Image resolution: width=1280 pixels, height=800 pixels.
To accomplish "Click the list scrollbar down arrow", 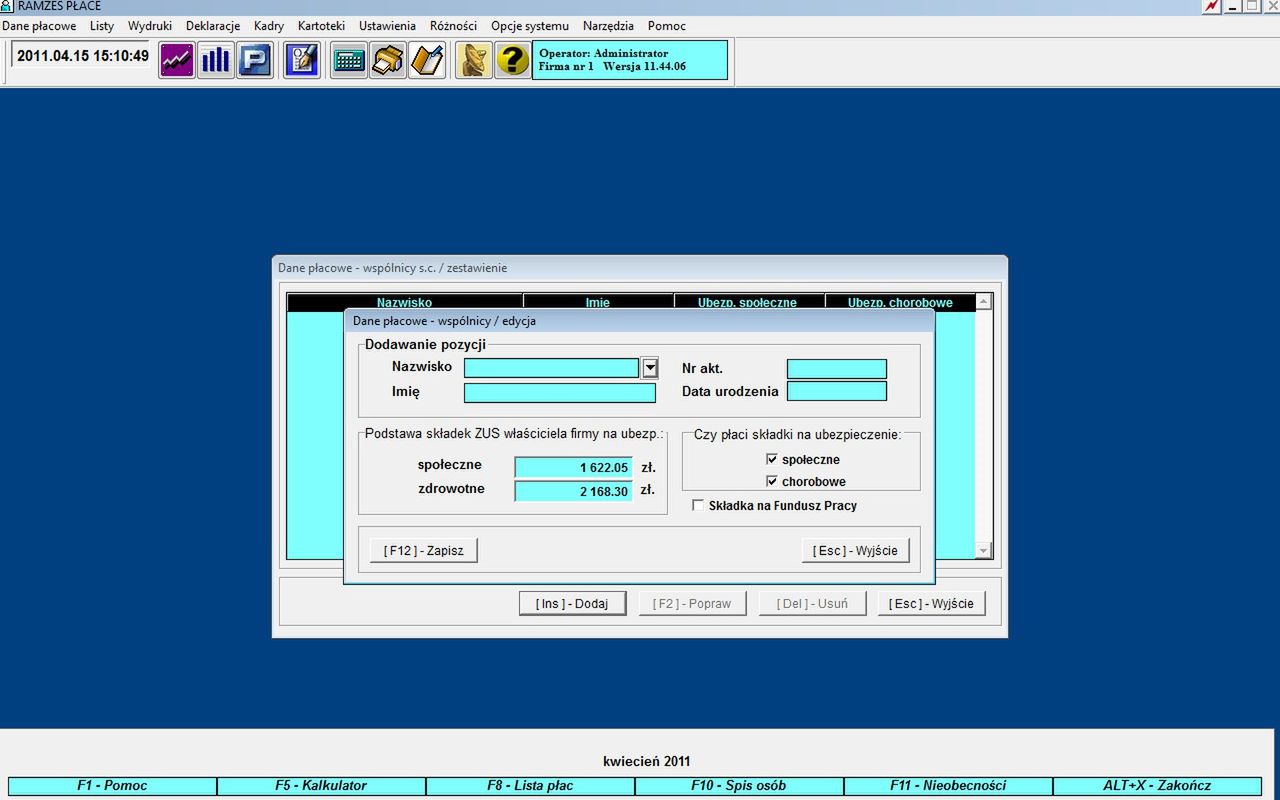I will pos(983,550).
